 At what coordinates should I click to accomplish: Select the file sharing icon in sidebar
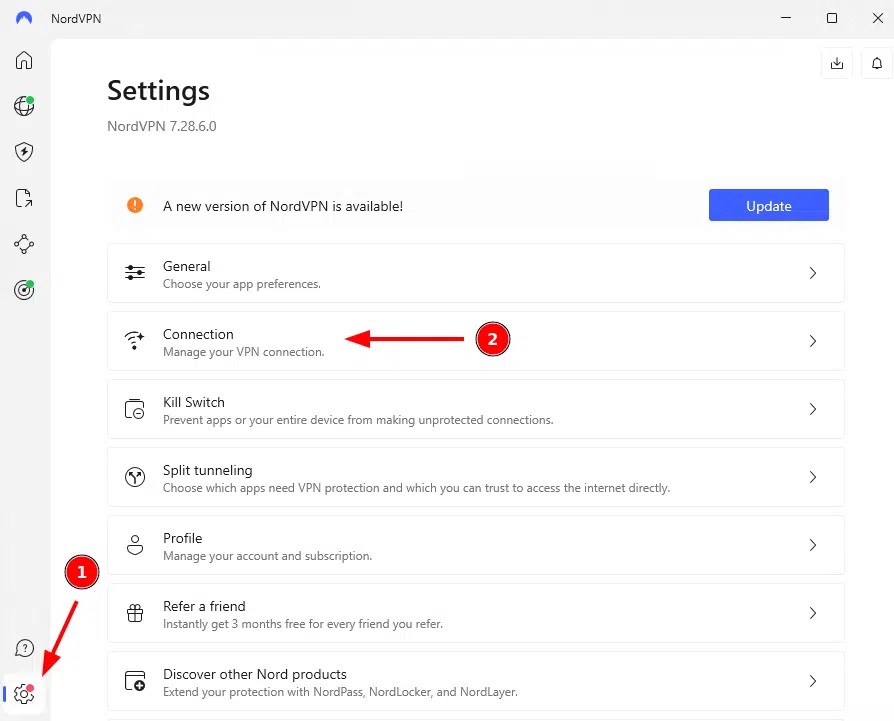[24, 198]
